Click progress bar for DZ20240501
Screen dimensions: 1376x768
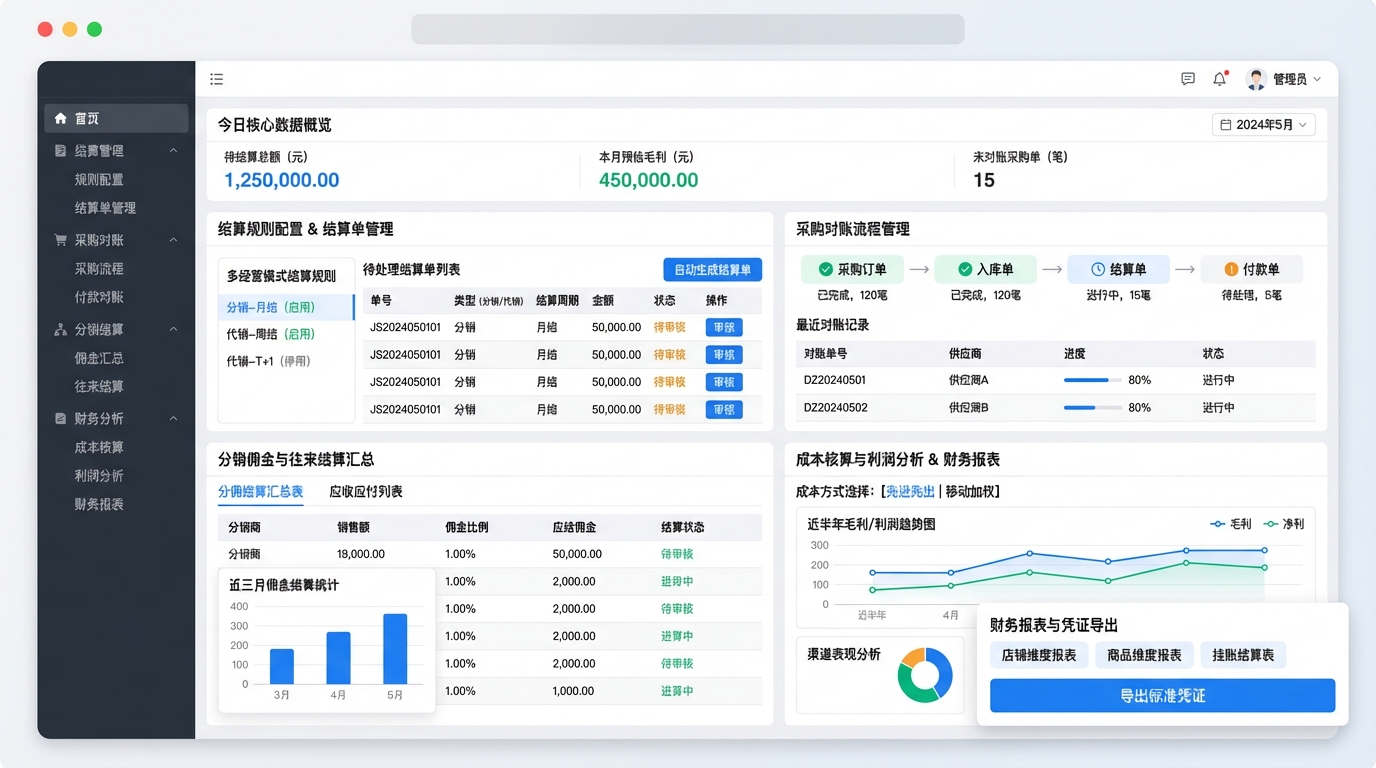click(1094, 380)
